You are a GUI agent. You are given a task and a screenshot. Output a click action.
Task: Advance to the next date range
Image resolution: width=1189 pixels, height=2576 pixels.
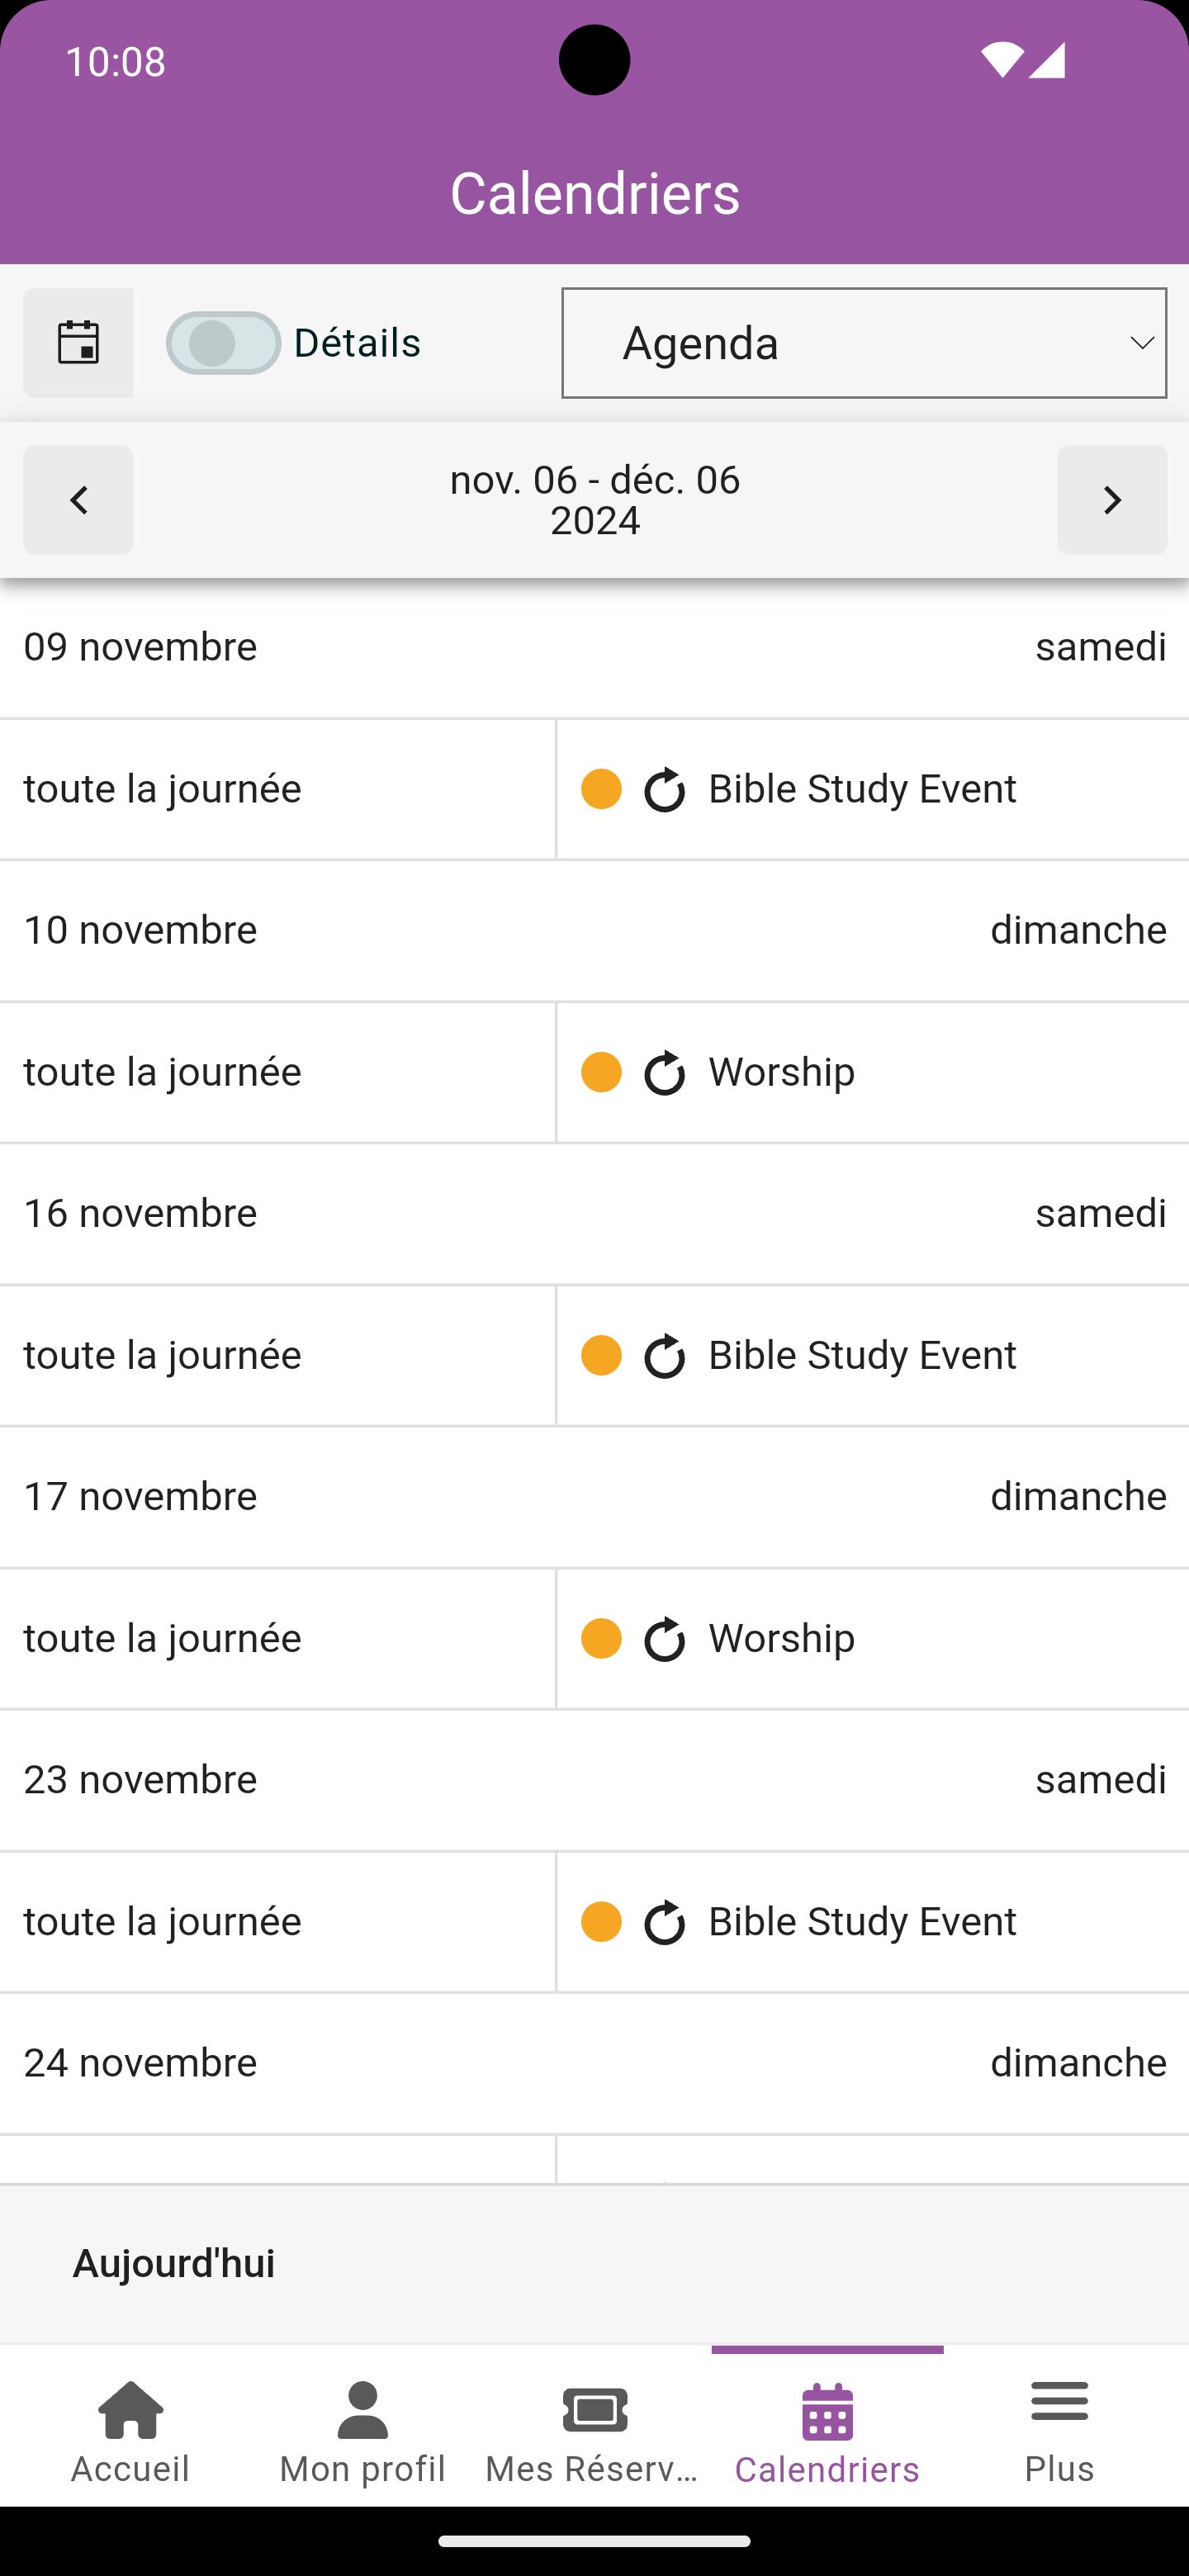[1111, 500]
